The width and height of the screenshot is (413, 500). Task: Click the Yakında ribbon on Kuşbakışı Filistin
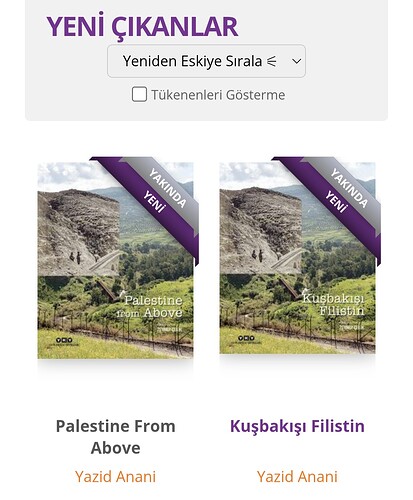[349, 188]
